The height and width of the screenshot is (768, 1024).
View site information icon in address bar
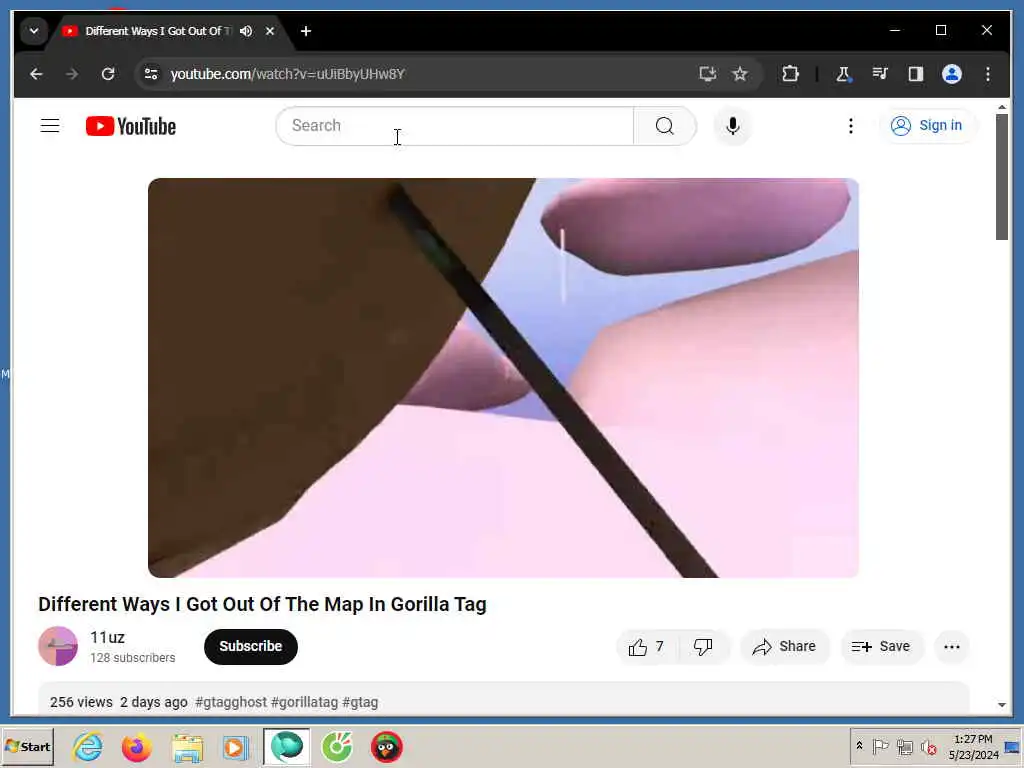pos(151,74)
